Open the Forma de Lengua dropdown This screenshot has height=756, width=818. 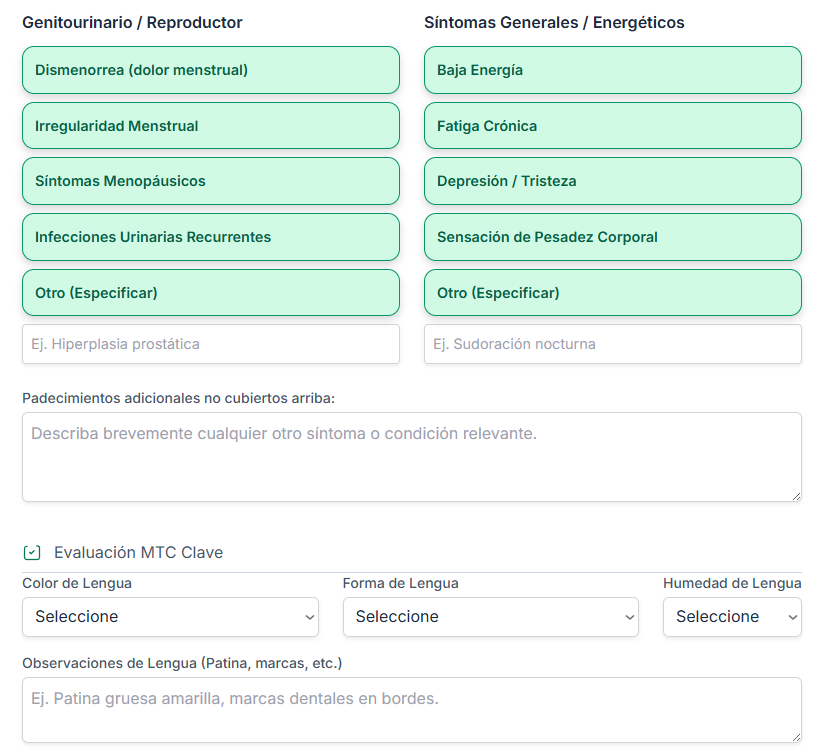(491, 617)
